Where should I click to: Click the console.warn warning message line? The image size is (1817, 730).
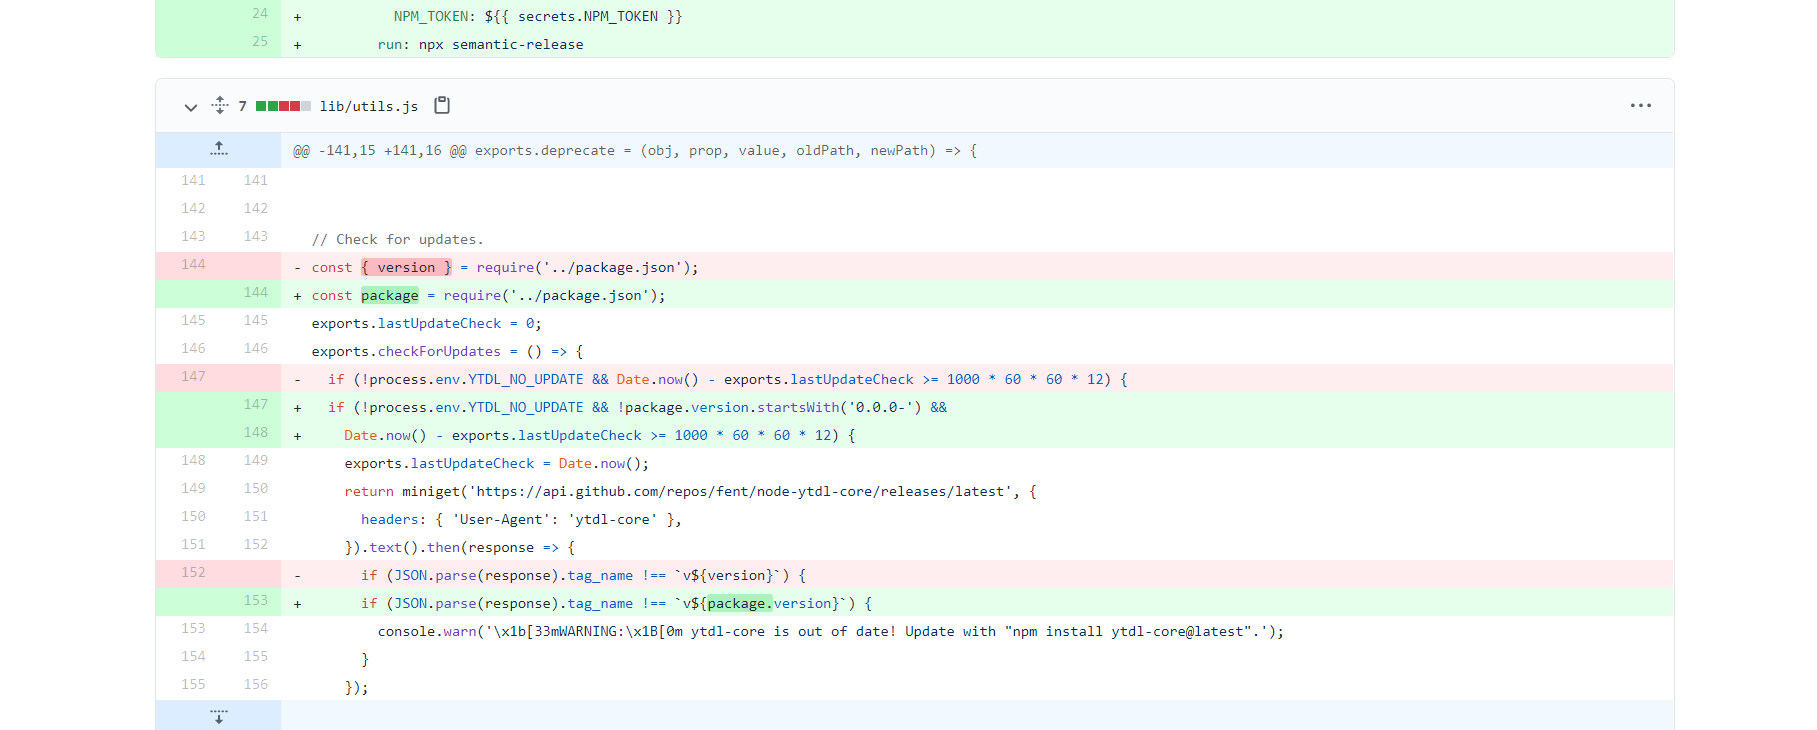(x=830, y=632)
